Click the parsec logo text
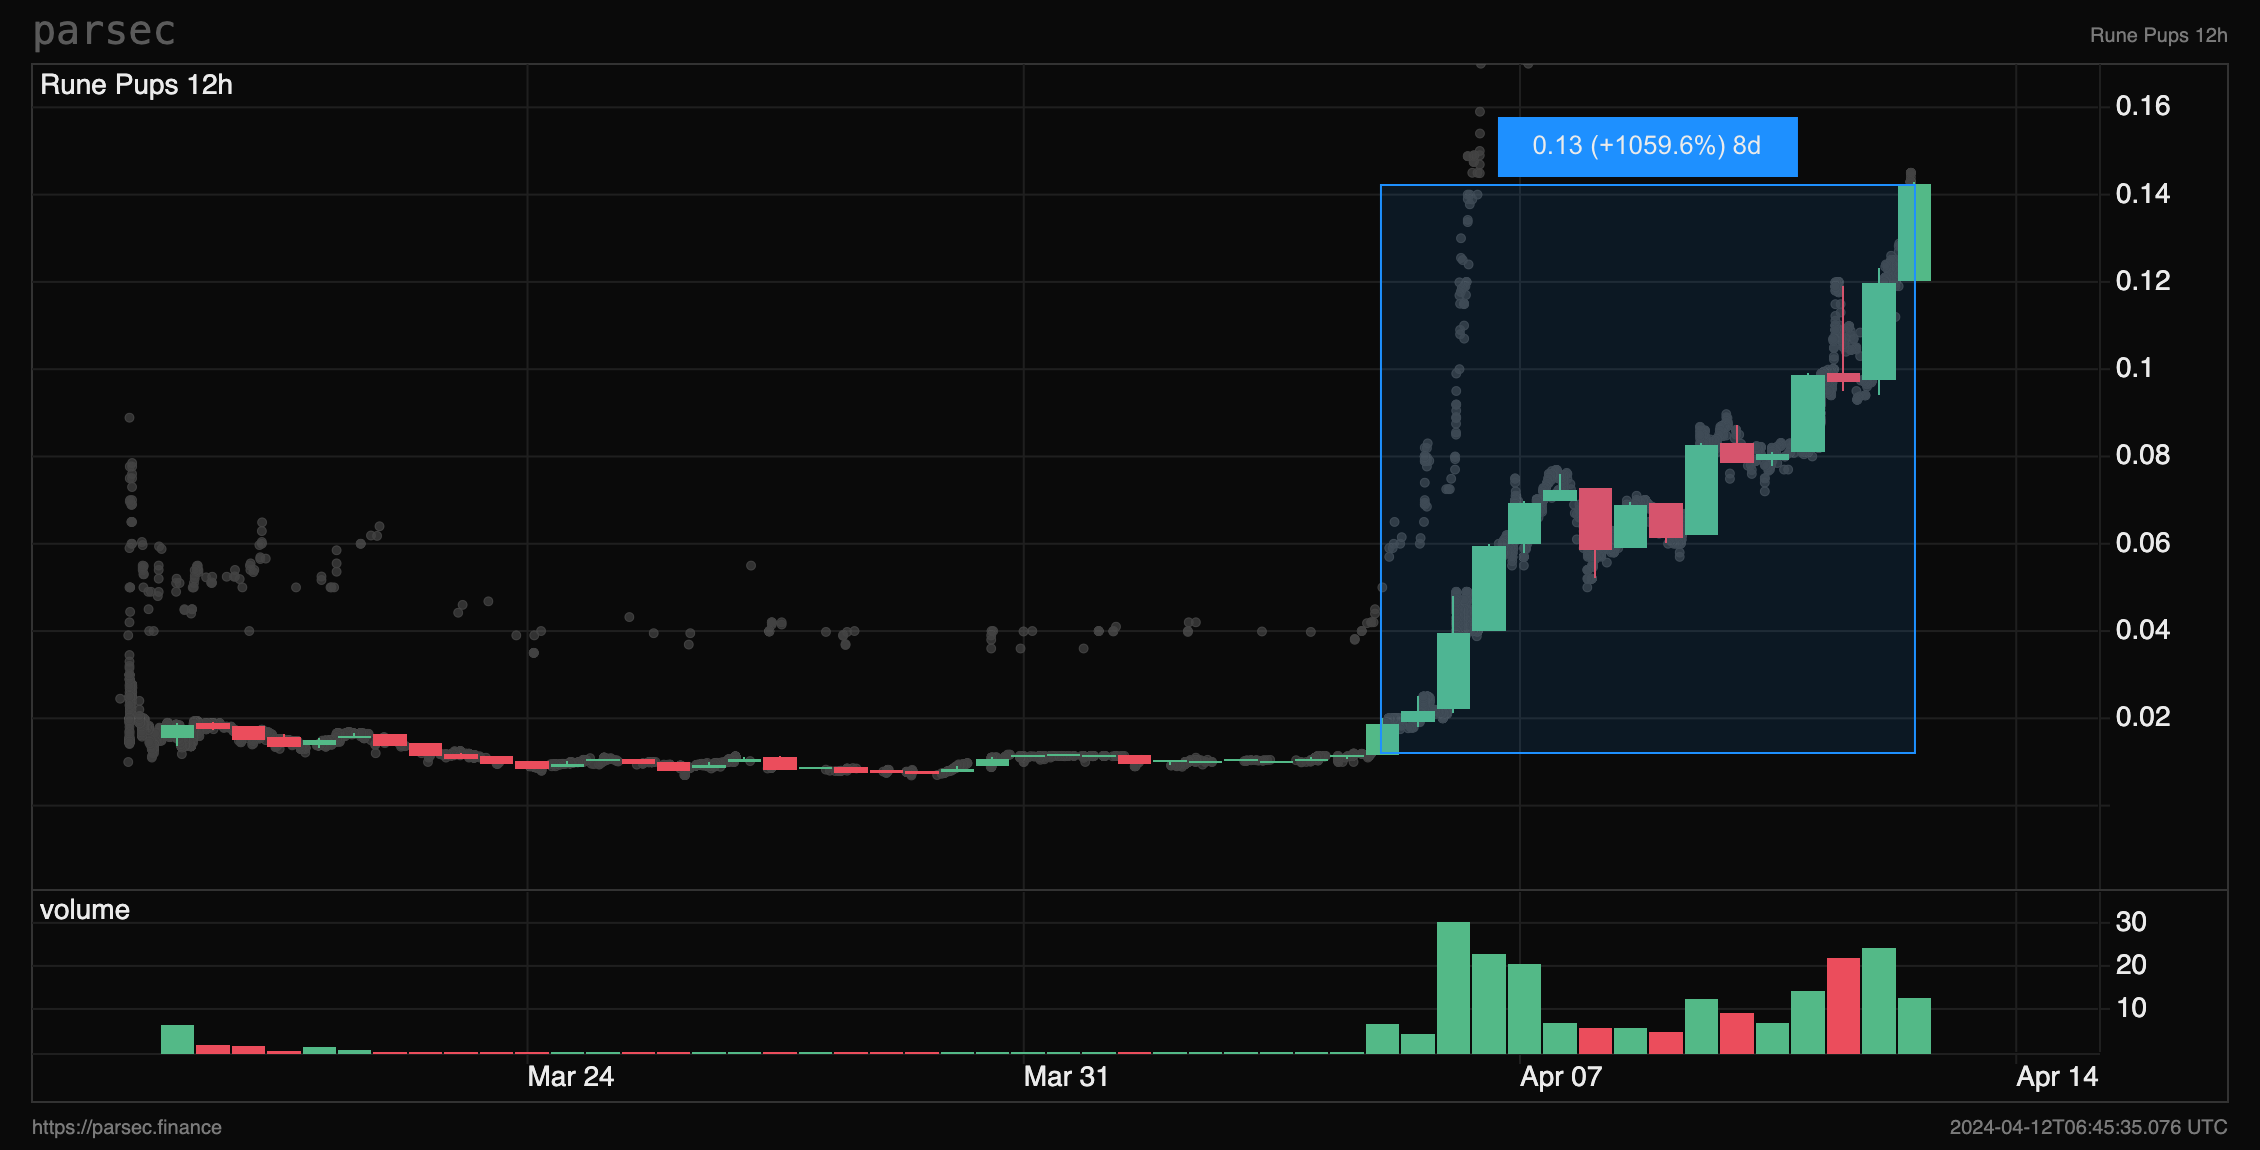 coord(104,31)
